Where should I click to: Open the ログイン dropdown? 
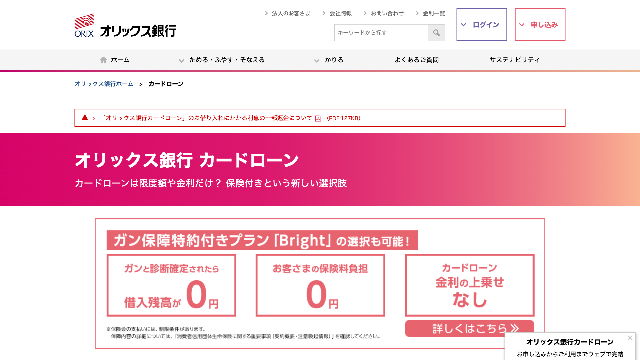click(x=481, y=24)
